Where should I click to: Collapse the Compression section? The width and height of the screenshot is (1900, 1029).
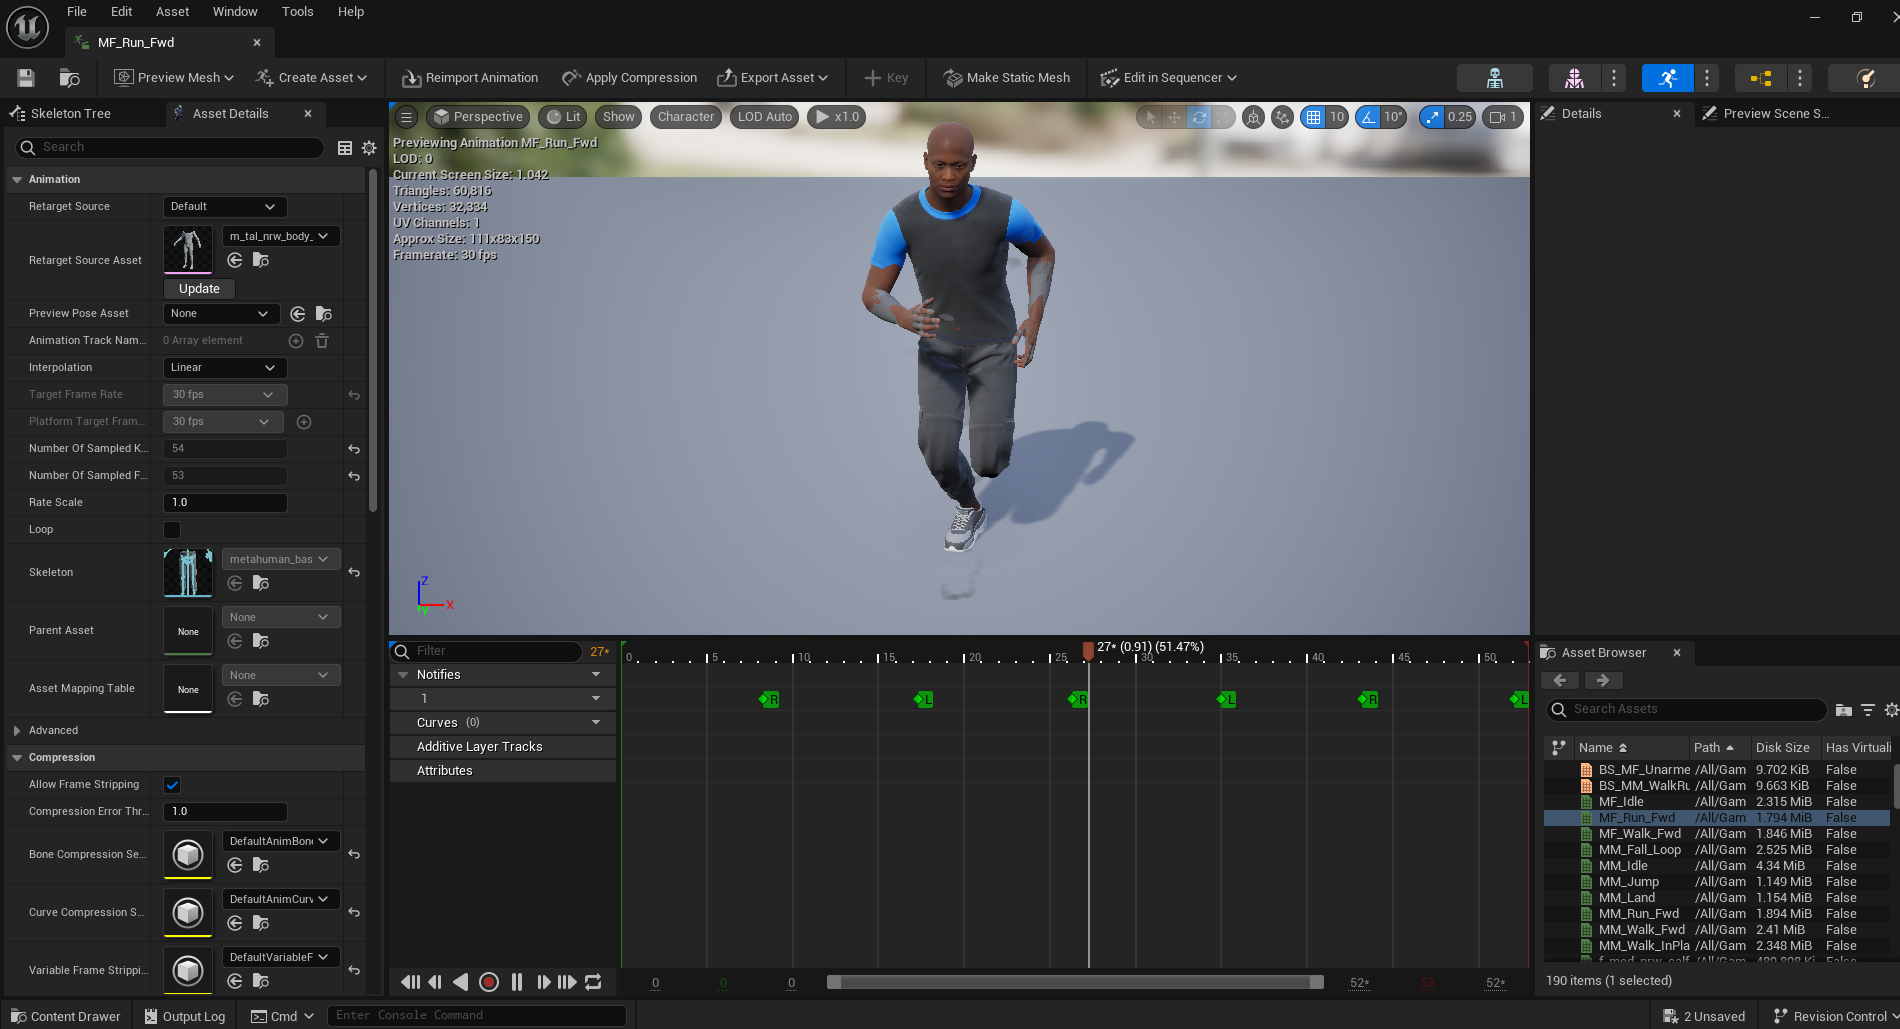coord(17,758)
